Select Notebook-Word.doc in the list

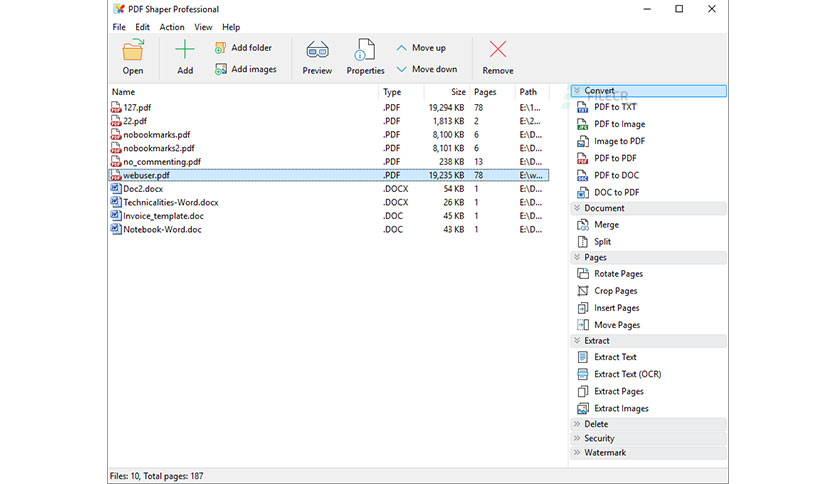(x=329, y=230)
